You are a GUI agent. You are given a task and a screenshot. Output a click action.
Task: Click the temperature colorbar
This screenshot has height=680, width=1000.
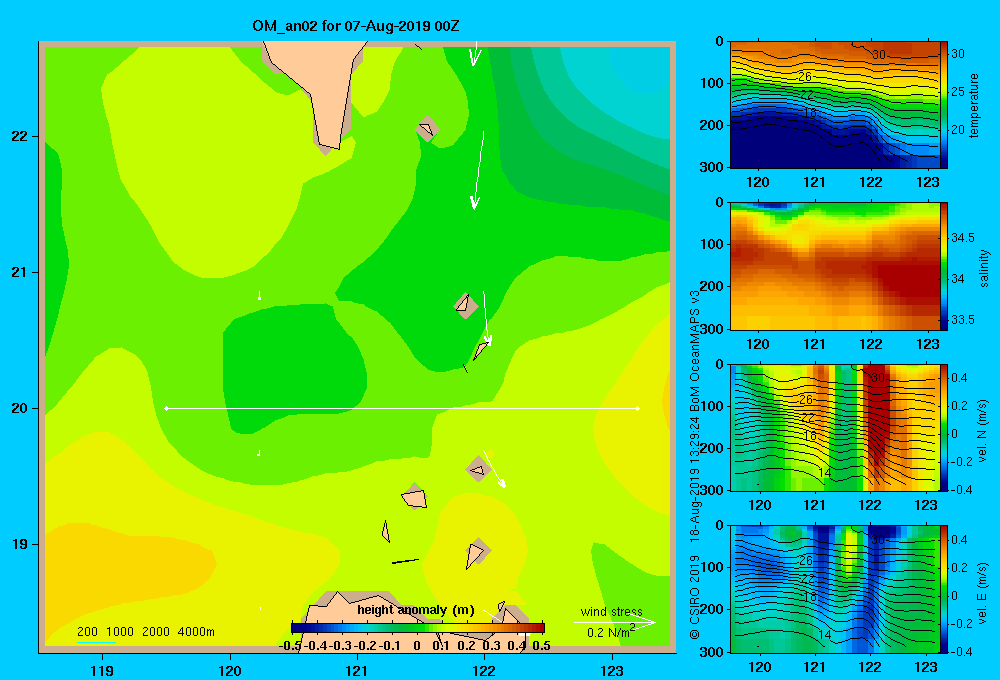[x=944, y=105]
